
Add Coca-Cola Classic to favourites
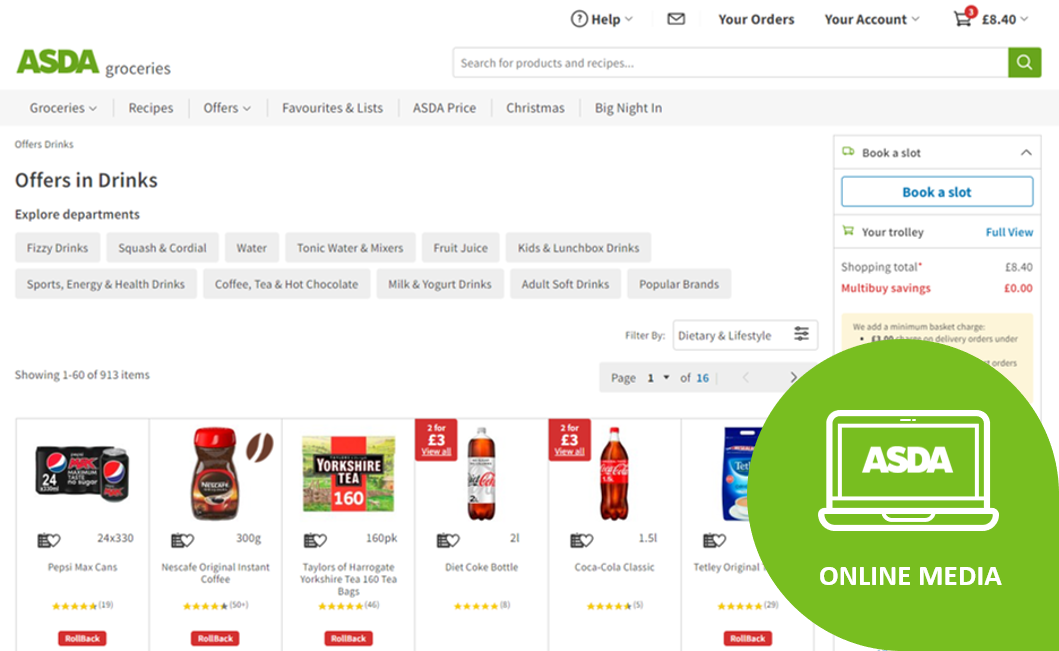[582, 540]
